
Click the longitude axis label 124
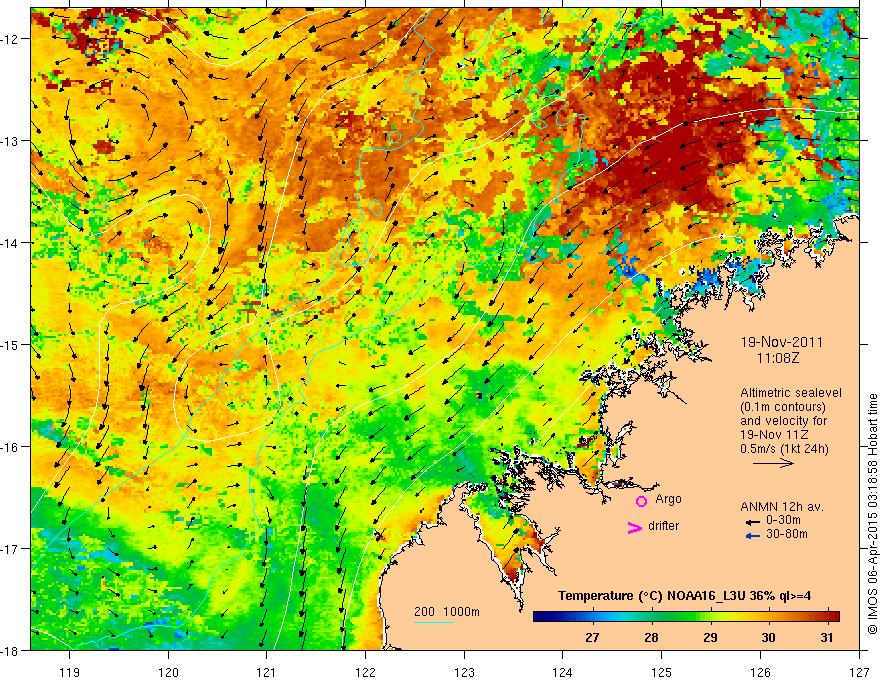pos(563,672)
